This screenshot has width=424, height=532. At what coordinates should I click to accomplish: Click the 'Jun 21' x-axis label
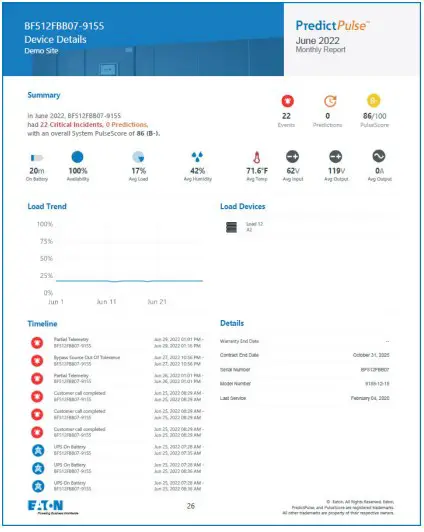click(x=157, y=302)
